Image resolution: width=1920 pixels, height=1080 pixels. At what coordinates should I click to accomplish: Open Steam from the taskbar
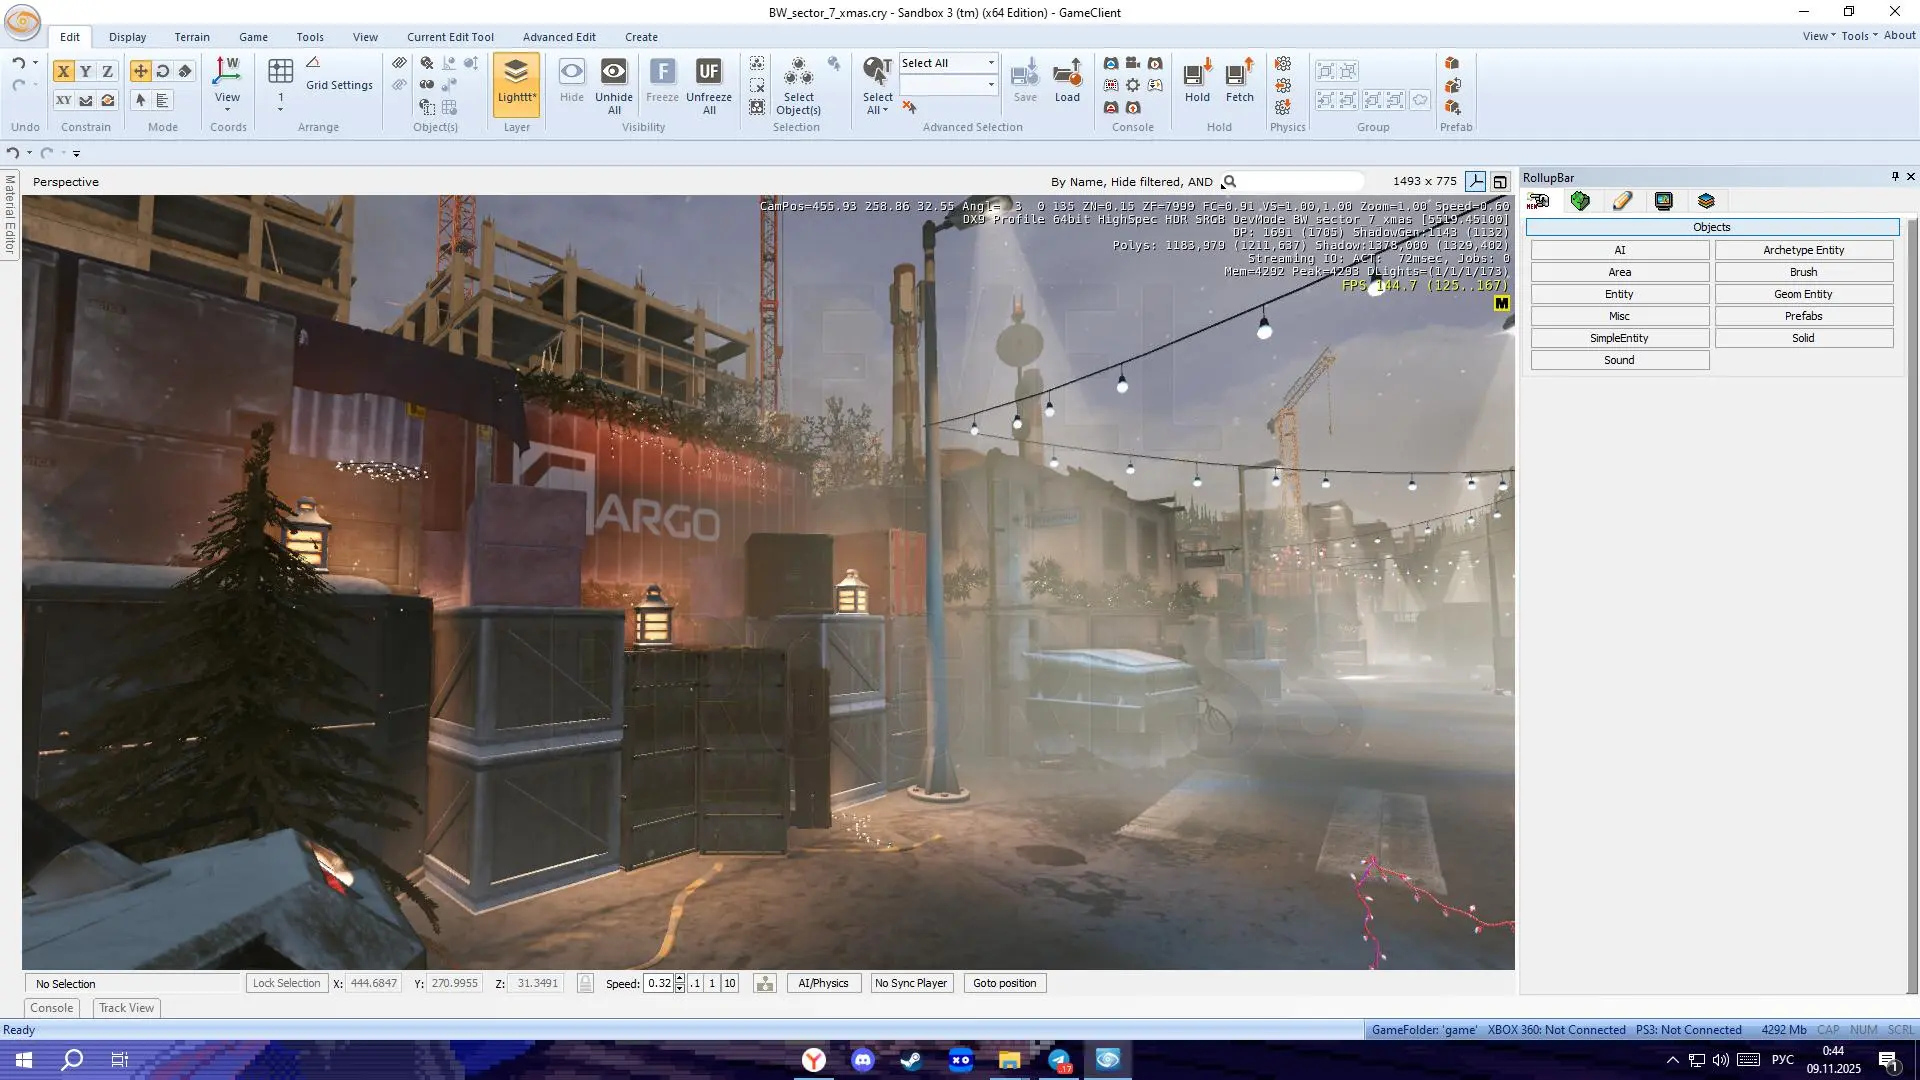tap(911, 1060)
